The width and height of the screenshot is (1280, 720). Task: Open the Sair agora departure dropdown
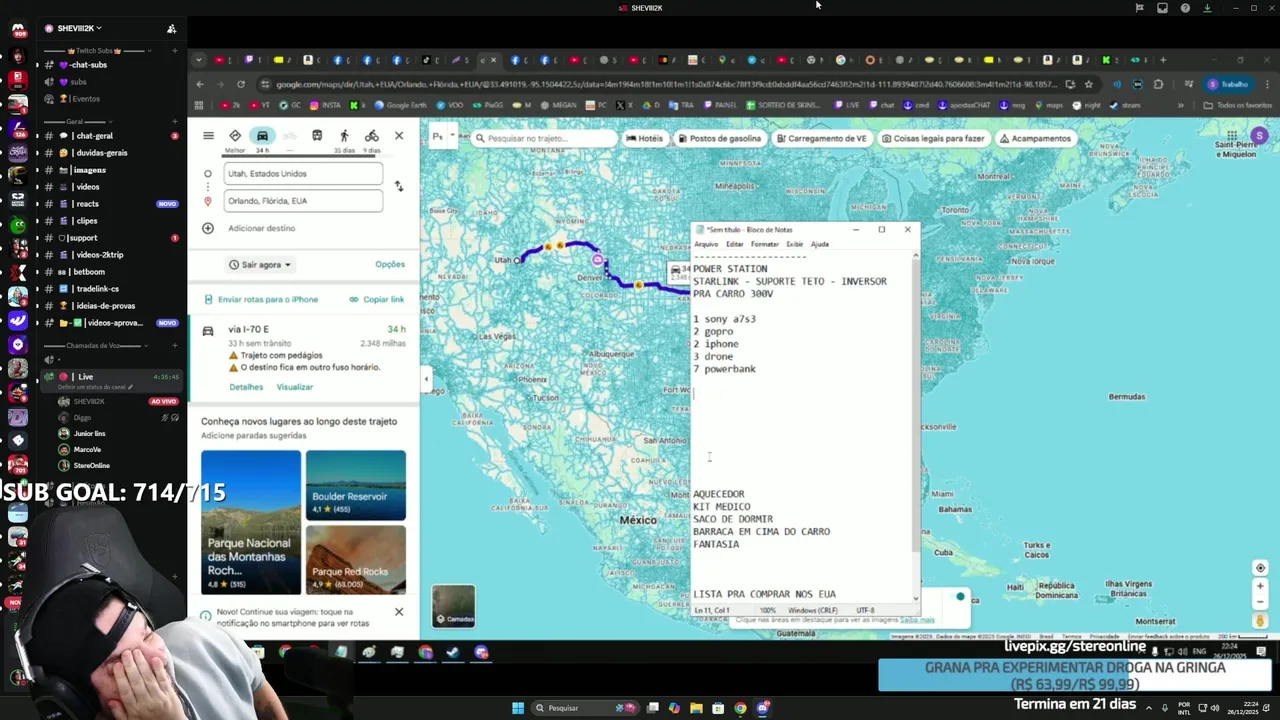pos(259,265)
